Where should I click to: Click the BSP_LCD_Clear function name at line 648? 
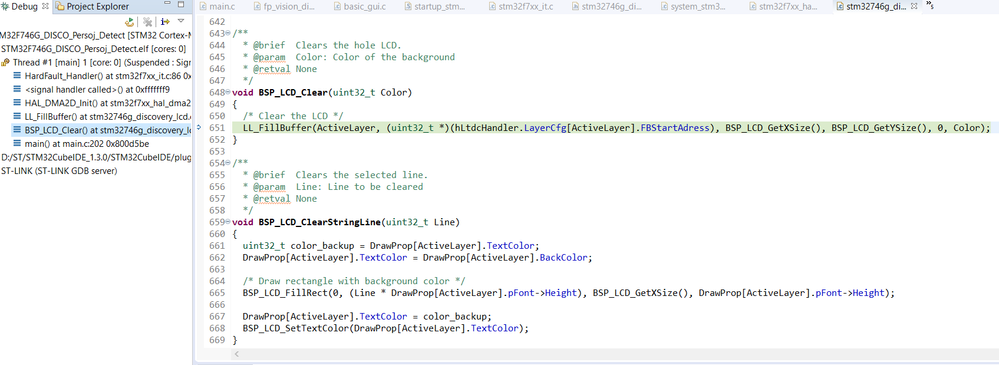tap(293, 93)
